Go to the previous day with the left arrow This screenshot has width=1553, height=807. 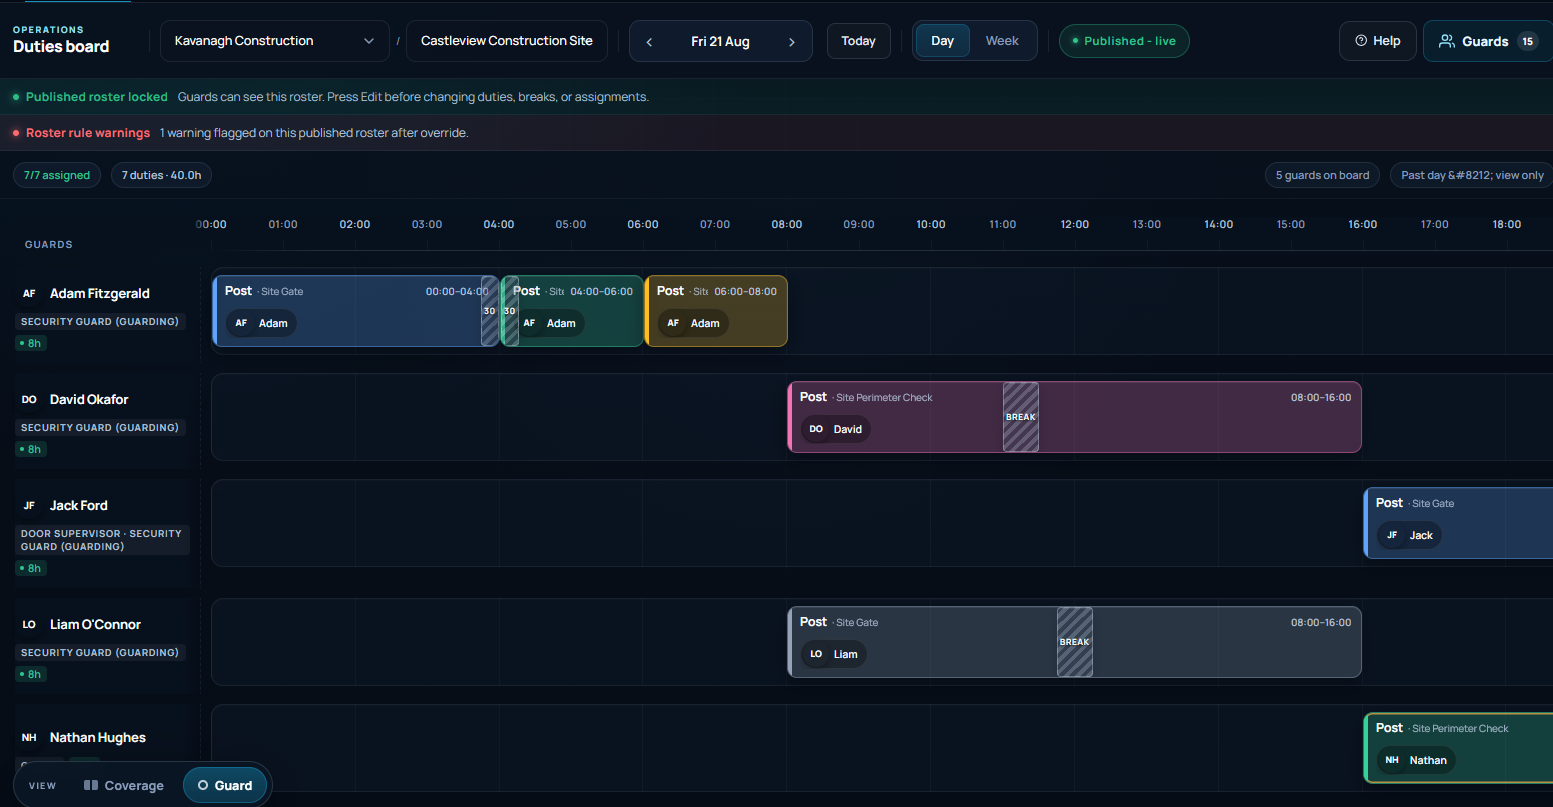tap(649, 42)
